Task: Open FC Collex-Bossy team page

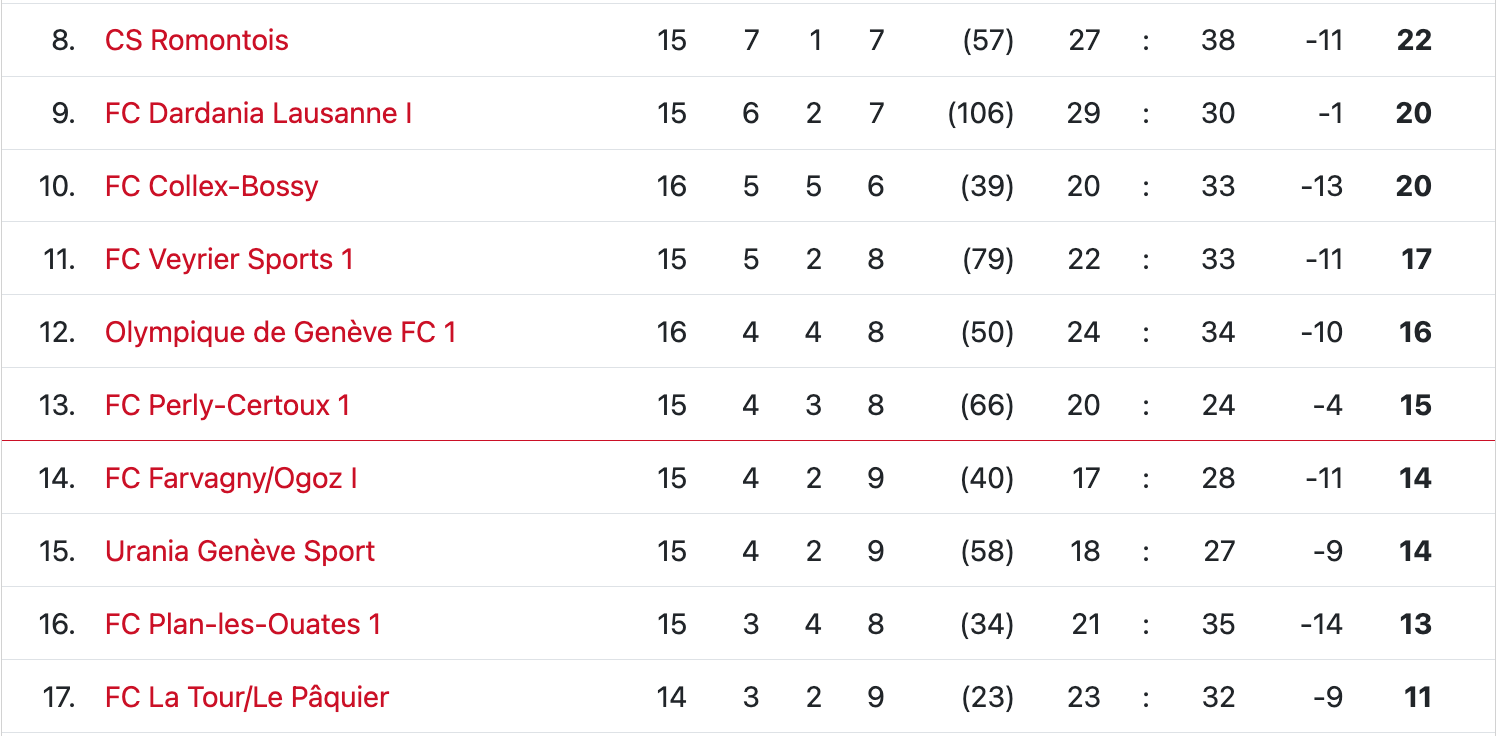Action: click(x=211, y=187)
